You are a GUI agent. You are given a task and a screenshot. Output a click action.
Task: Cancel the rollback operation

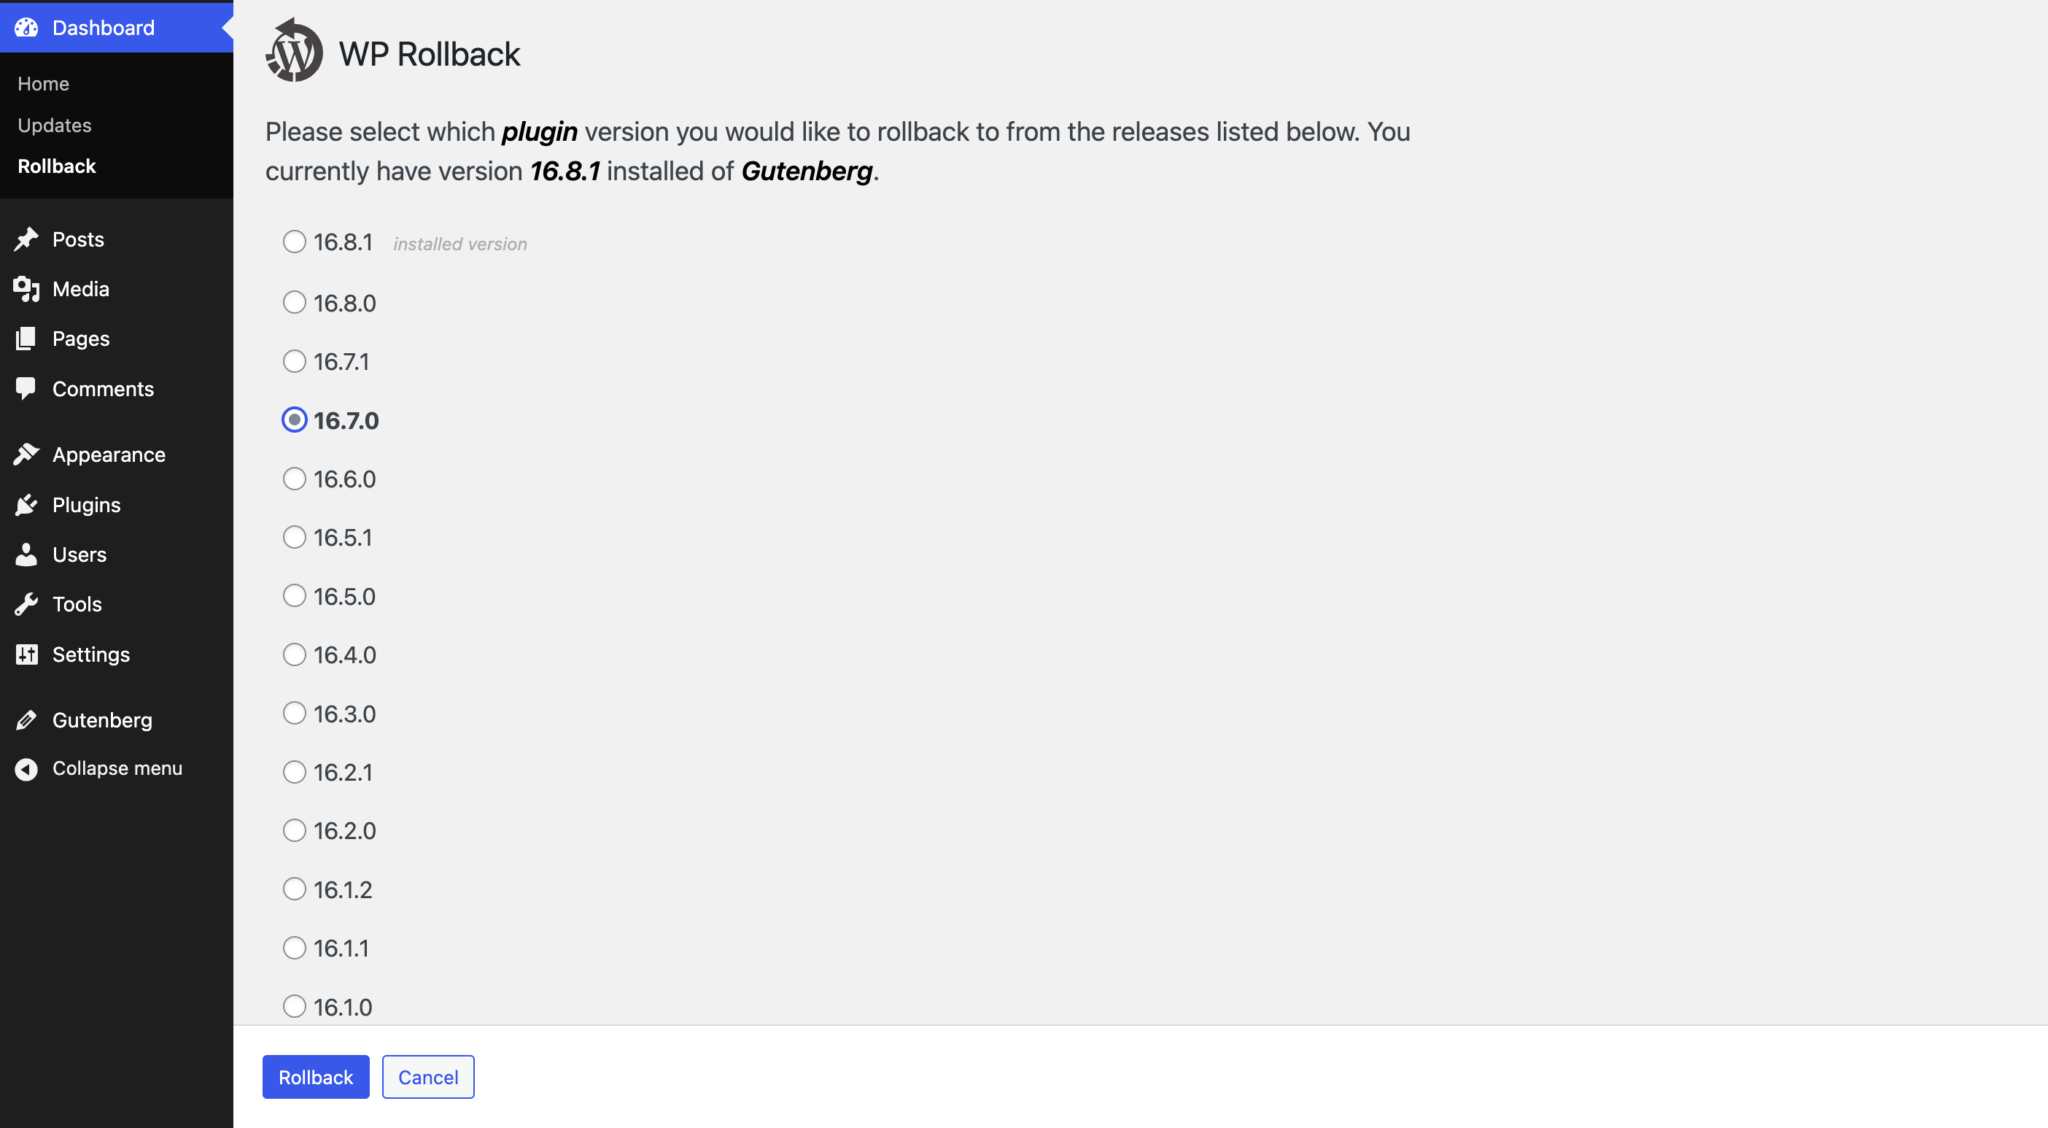(428, 1077)
